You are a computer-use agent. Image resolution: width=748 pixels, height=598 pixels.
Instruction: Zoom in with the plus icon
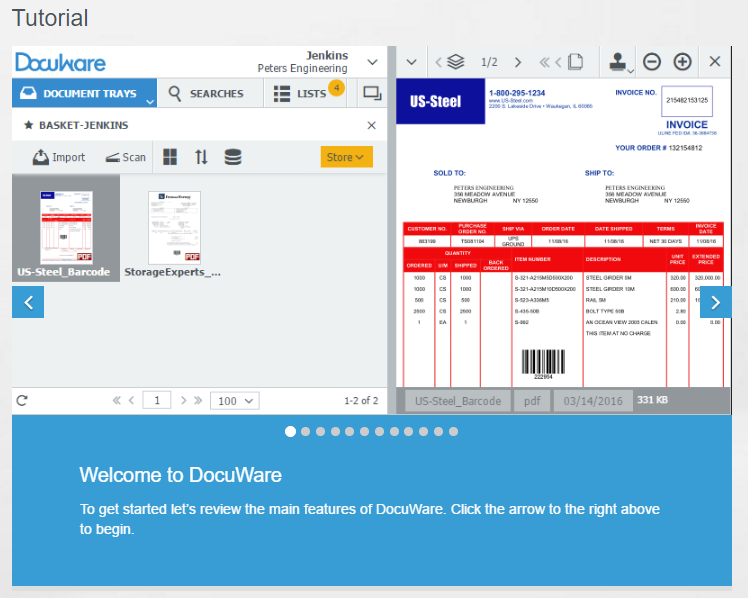pos(683,62)
